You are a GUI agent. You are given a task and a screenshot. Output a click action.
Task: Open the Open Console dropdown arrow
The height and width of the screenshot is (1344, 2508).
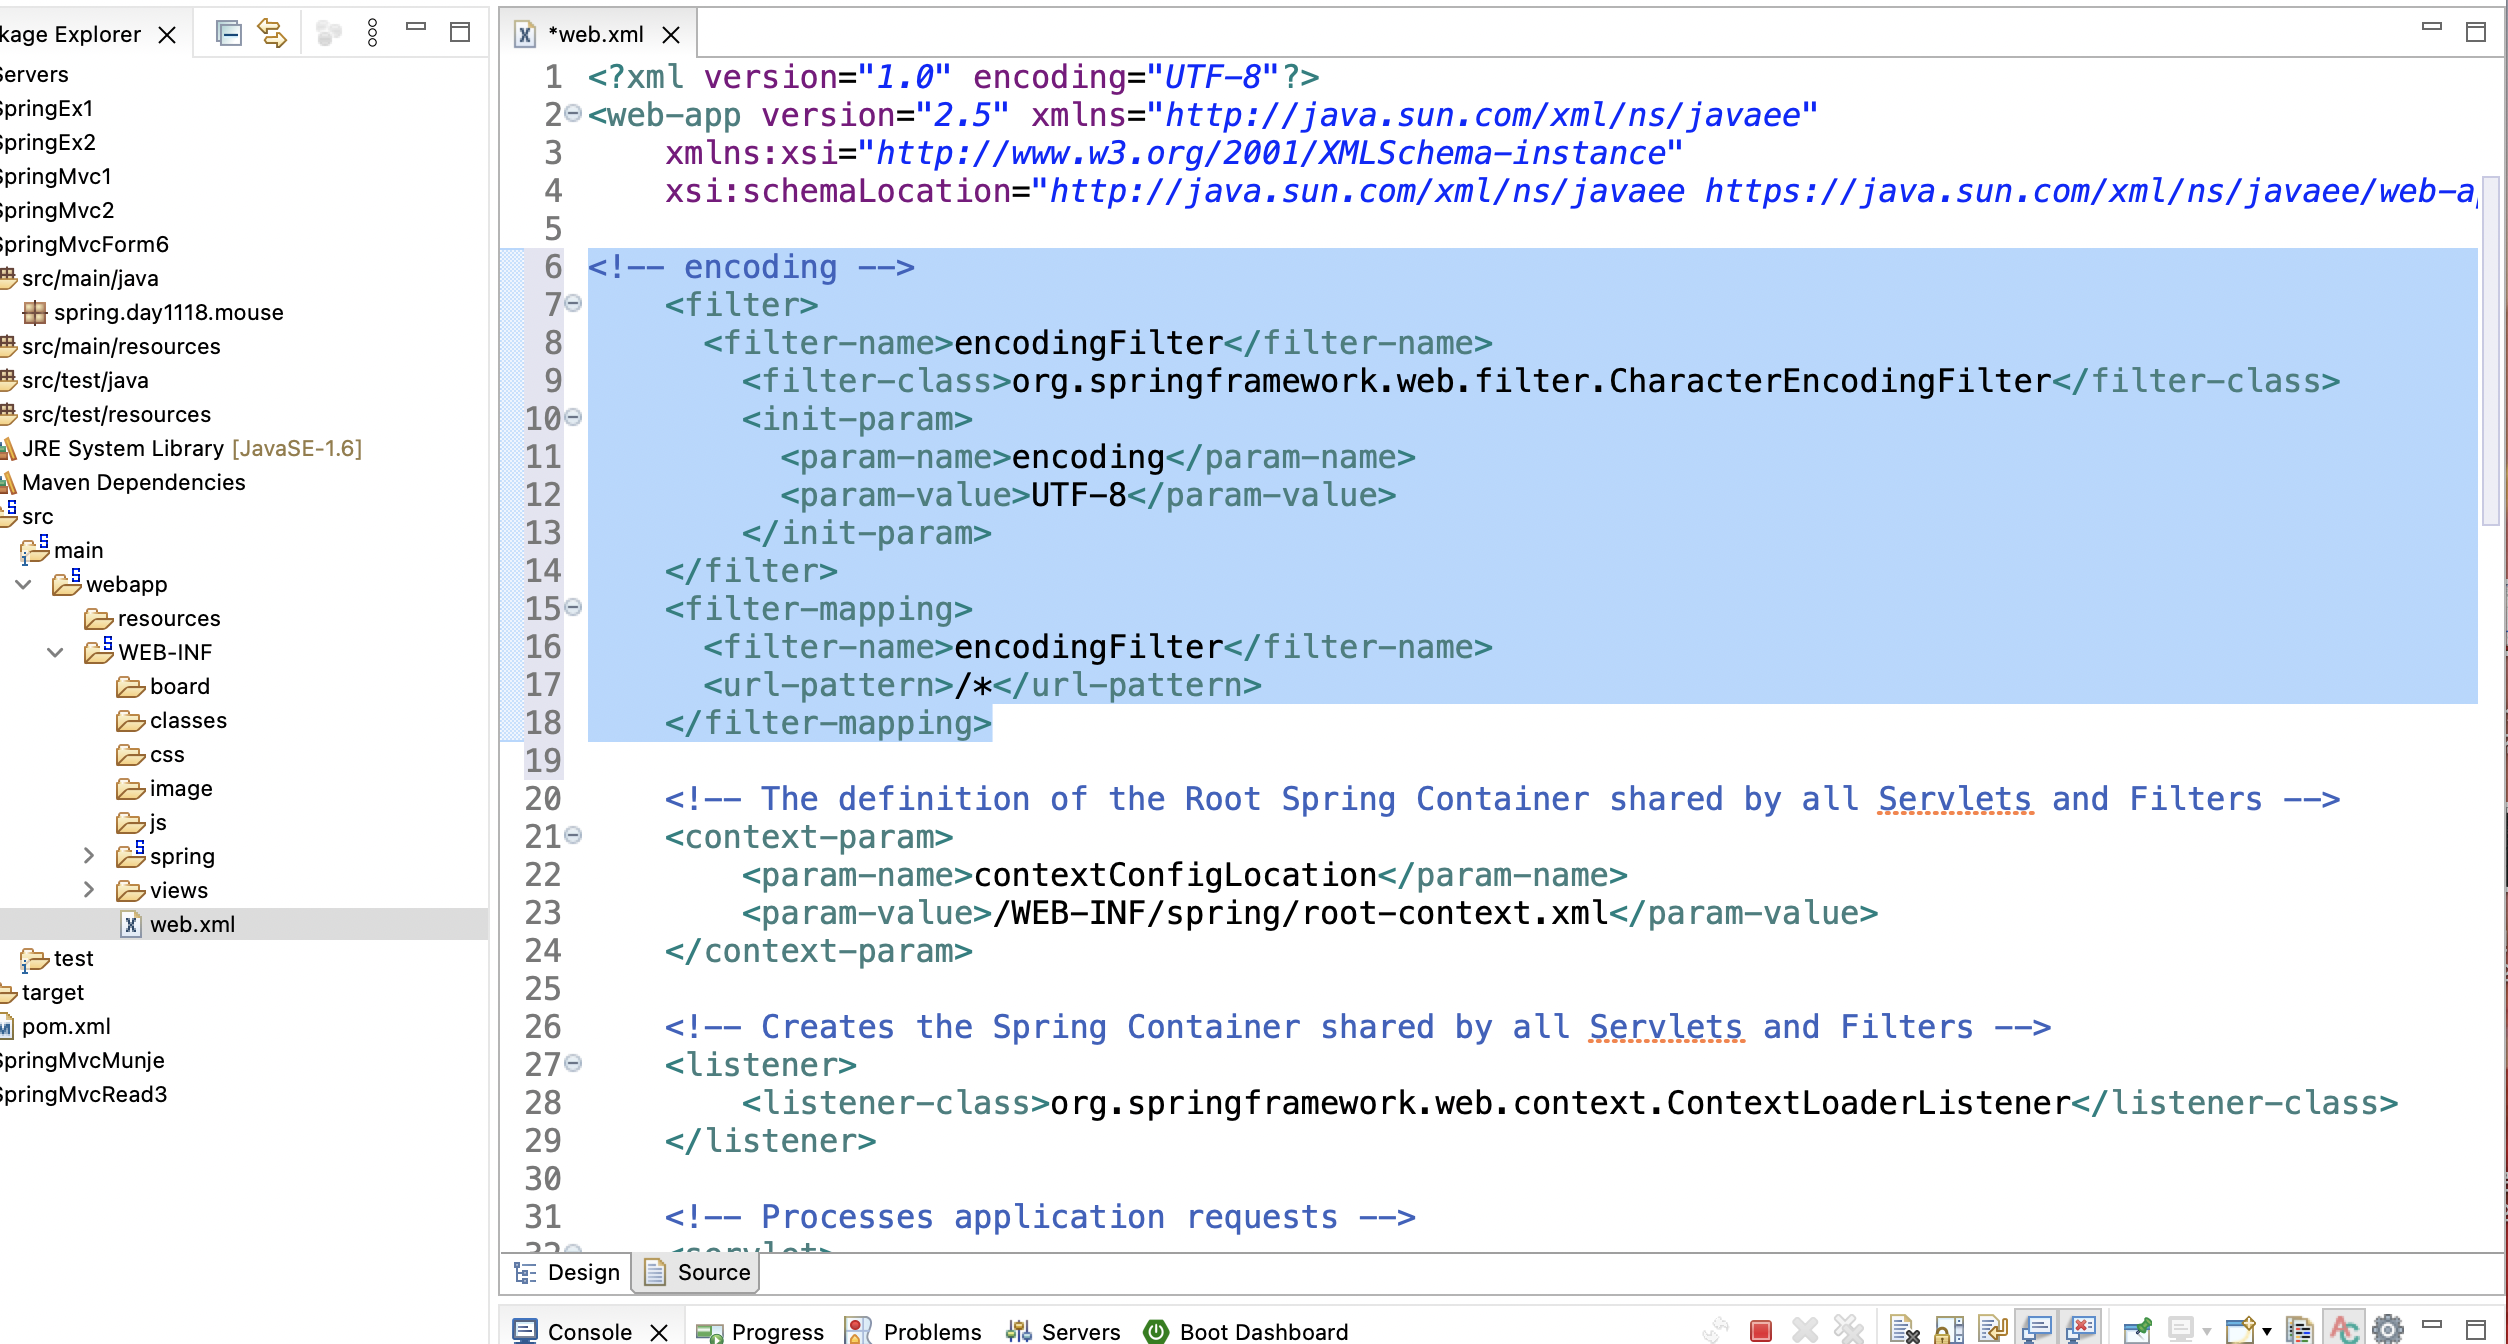(2267, 1331)
